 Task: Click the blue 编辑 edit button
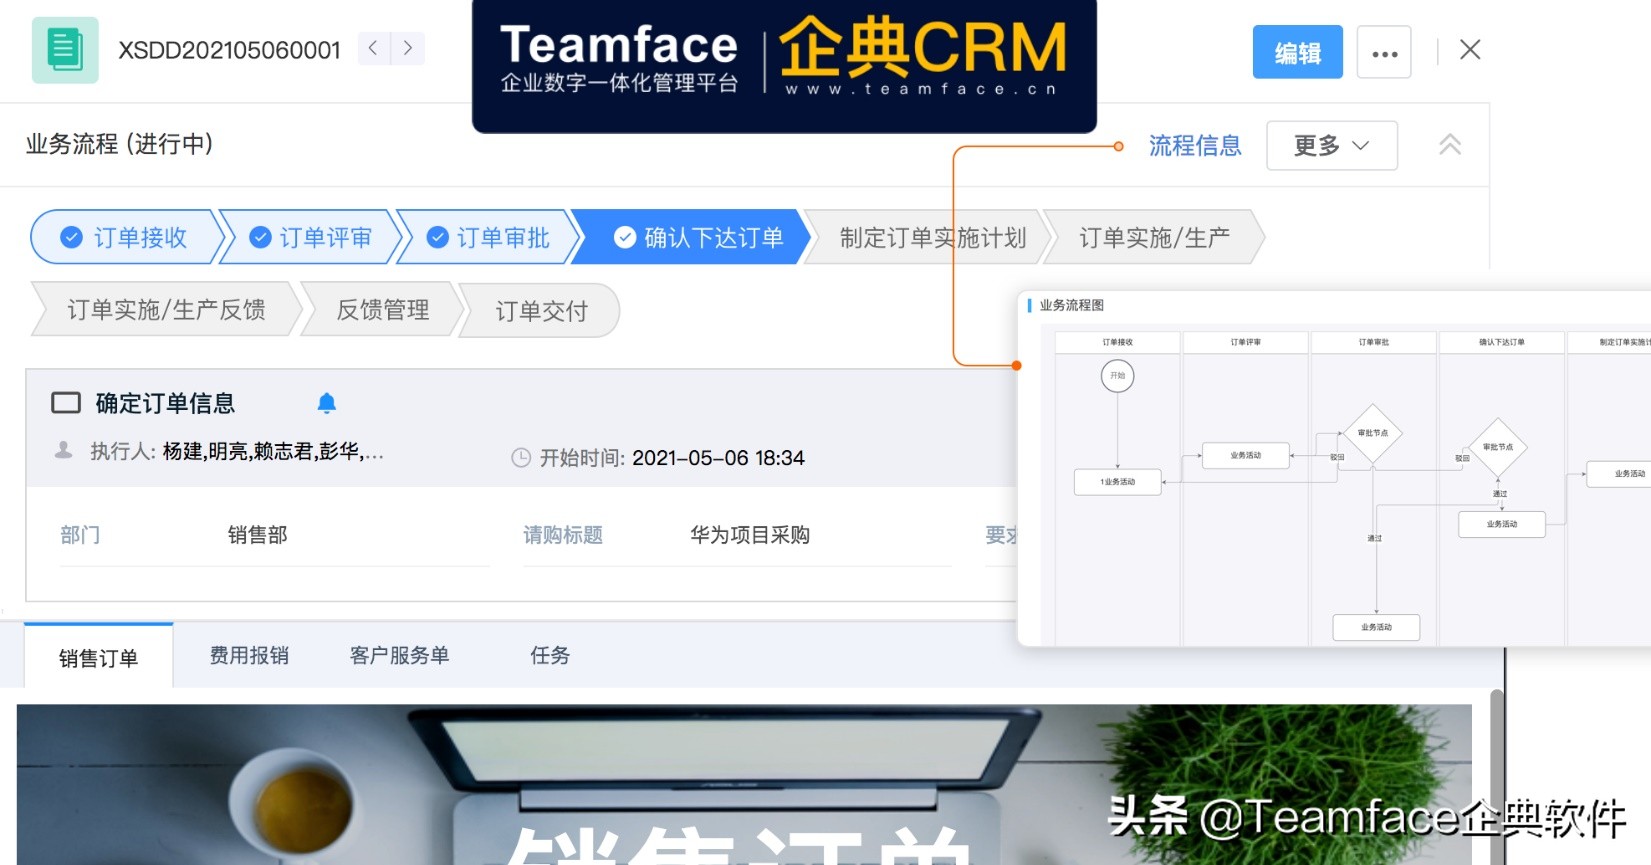point(1297,52)
